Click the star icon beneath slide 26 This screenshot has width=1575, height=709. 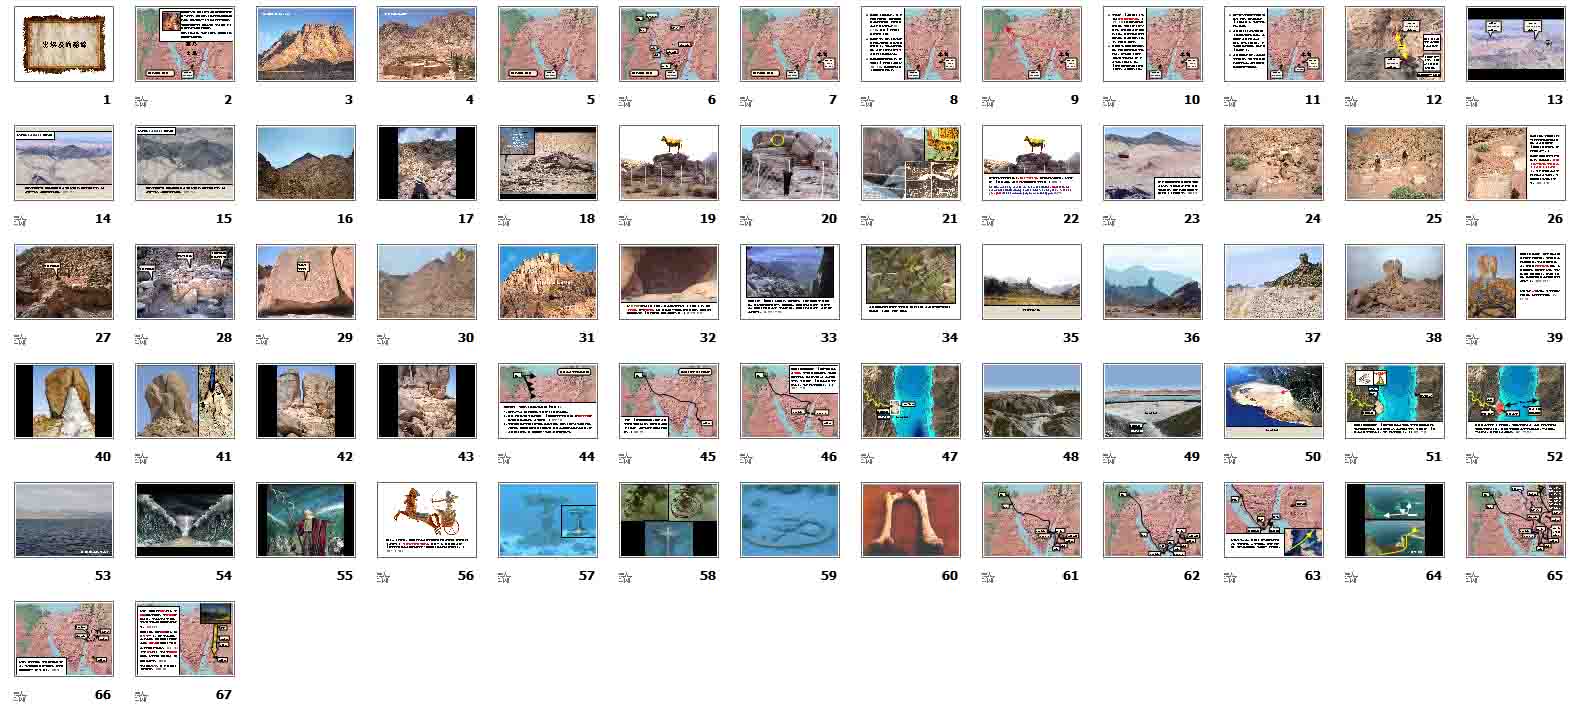pyautogui.click(x=1472, y=219)
